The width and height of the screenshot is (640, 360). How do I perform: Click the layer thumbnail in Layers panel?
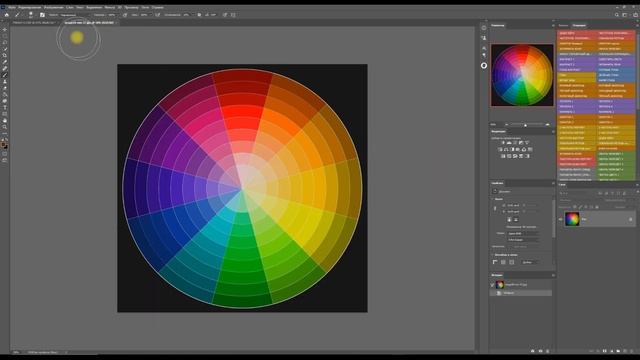coord(572,219)
